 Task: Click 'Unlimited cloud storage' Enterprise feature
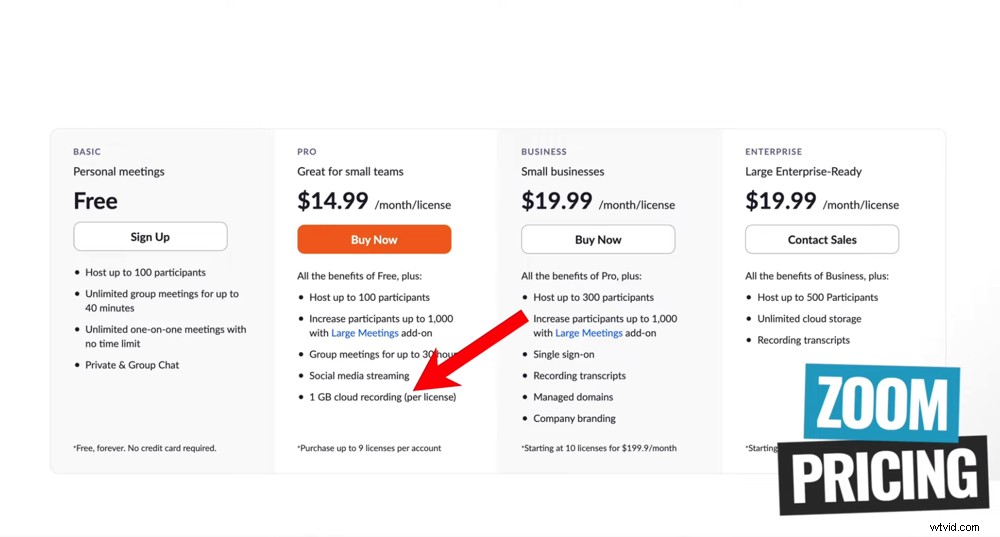[809, 319]
